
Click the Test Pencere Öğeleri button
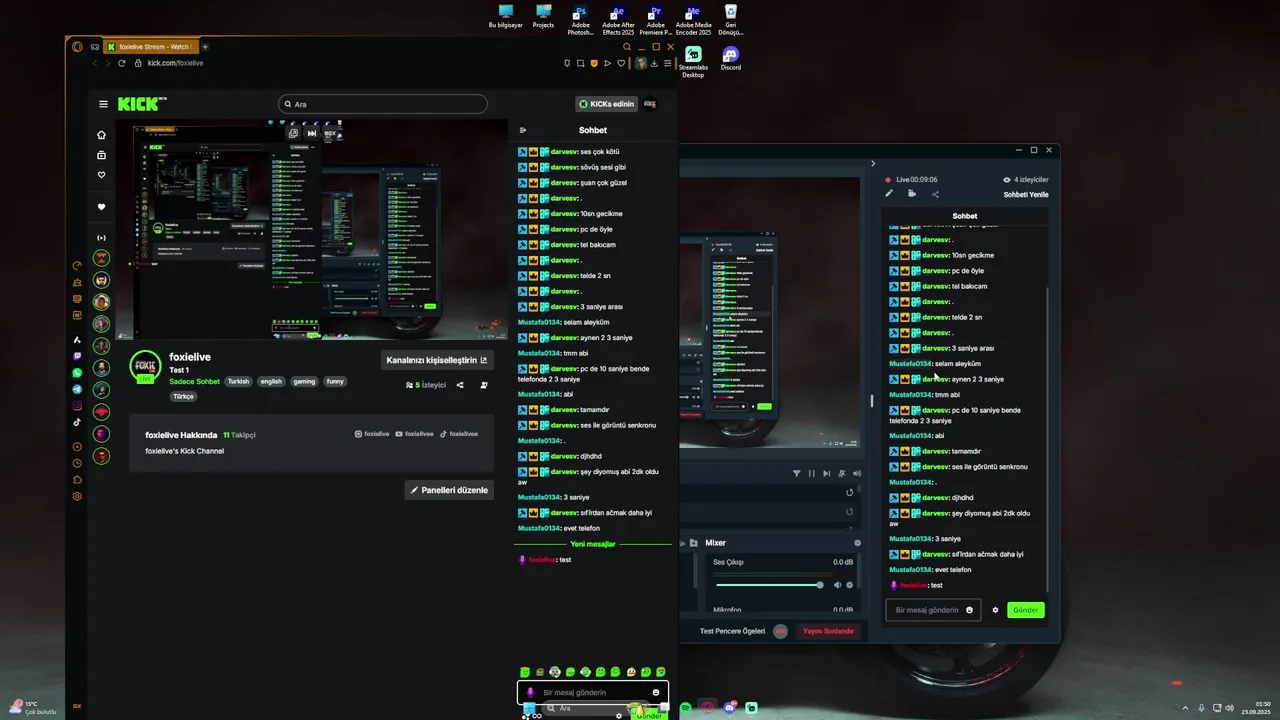point(732,631)
